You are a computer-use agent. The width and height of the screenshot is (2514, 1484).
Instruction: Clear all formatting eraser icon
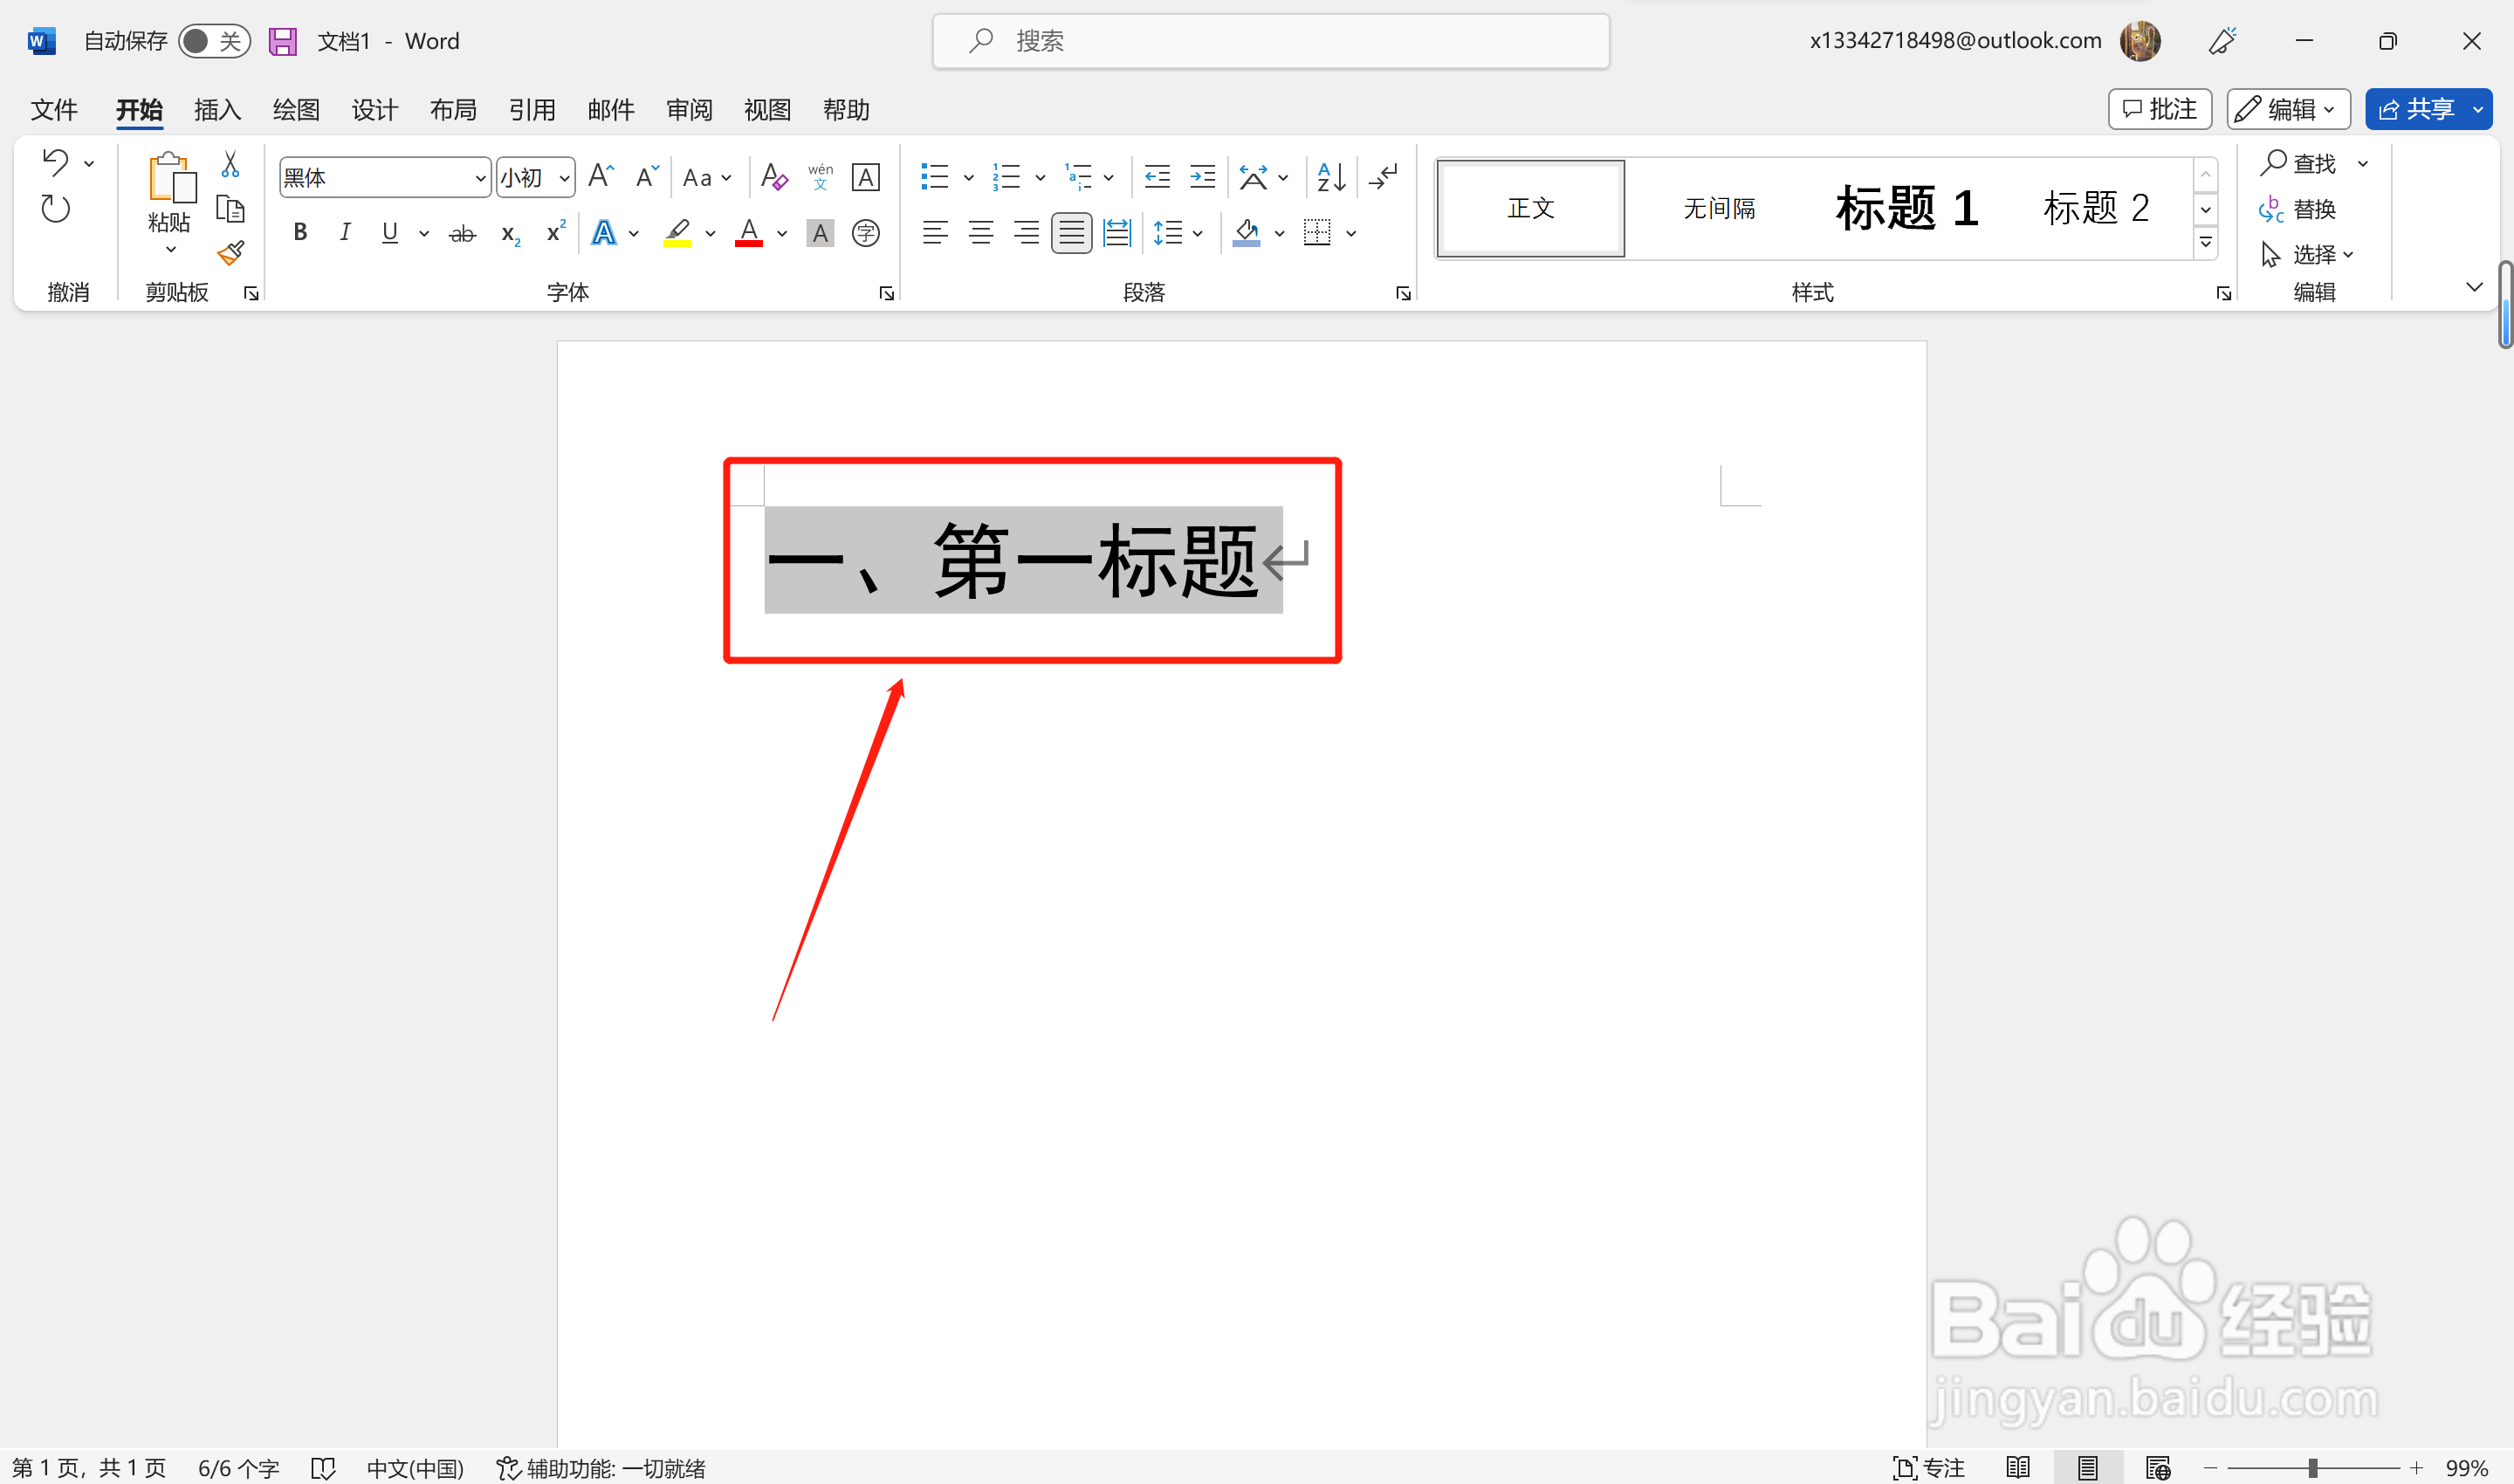774,177
